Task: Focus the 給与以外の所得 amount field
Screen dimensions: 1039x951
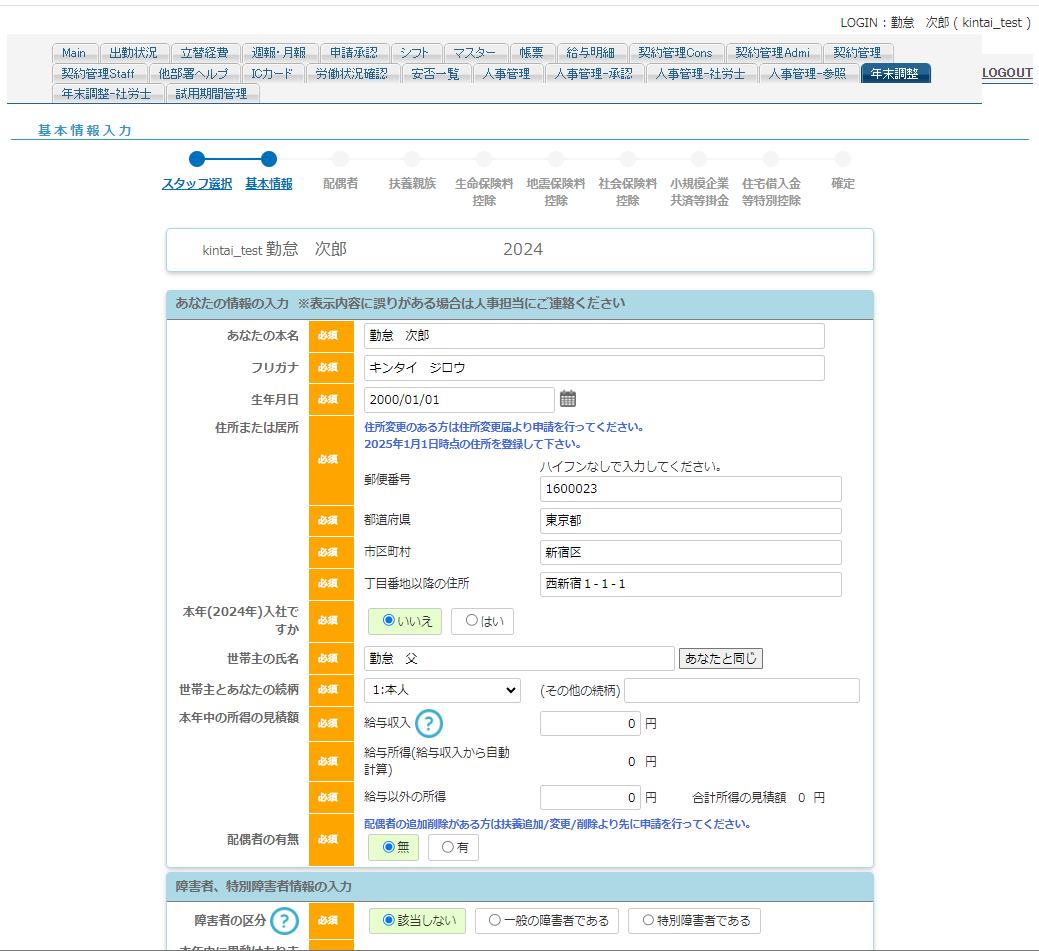Action: pos(590,798)
